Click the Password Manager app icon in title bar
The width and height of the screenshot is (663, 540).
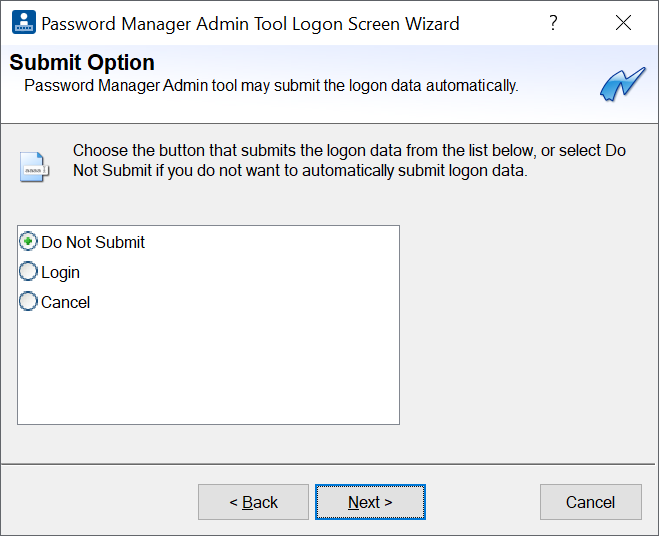coord(22,23)
